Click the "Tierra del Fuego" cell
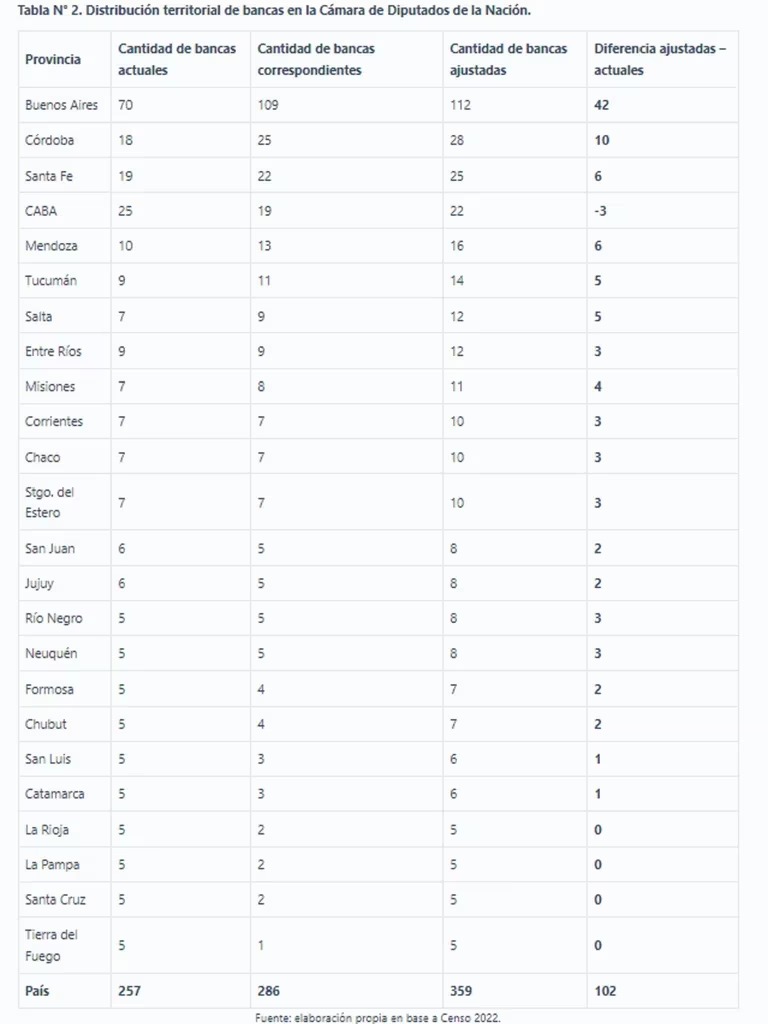This screenshot has width=768, height=1024. click(x=51, y=945)
